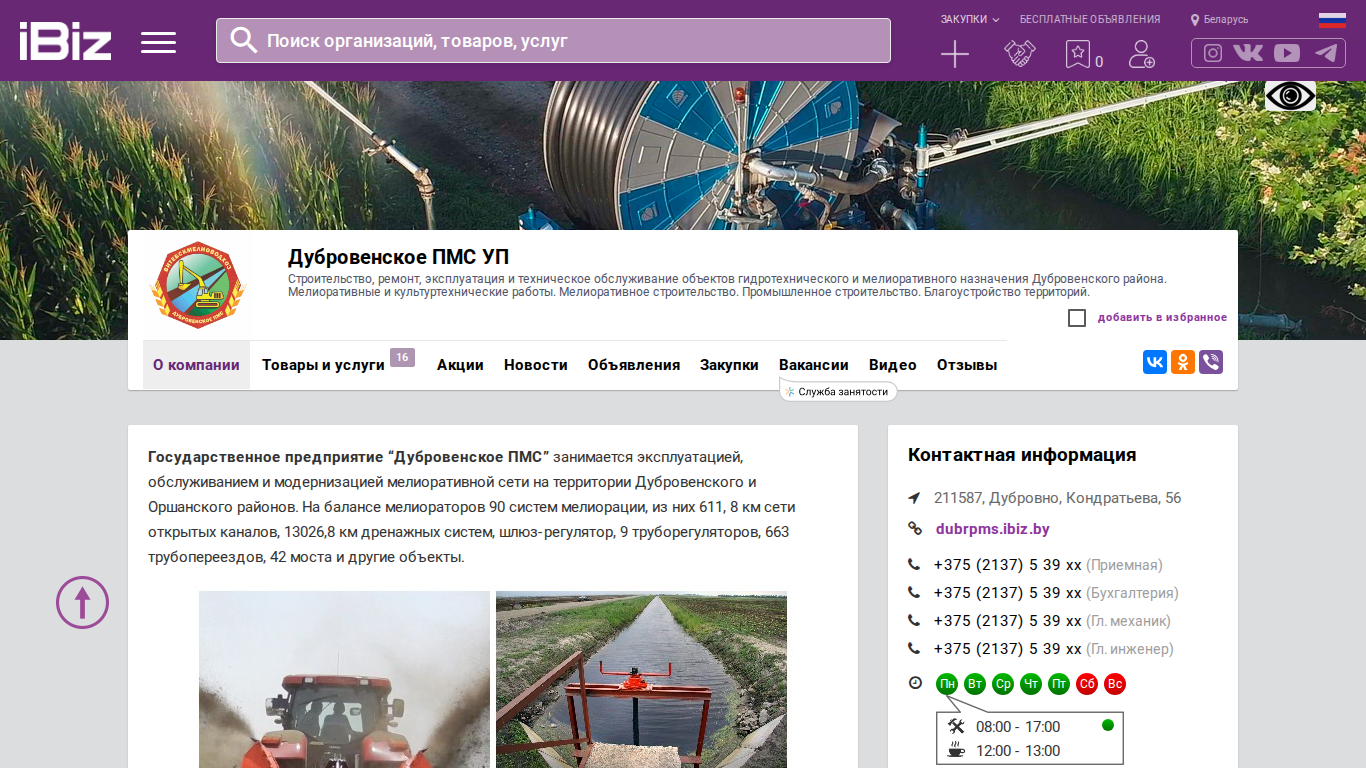The image size is (1366, 768).
Task: Share via Viber purple icon
Action: click(1211, 362)
